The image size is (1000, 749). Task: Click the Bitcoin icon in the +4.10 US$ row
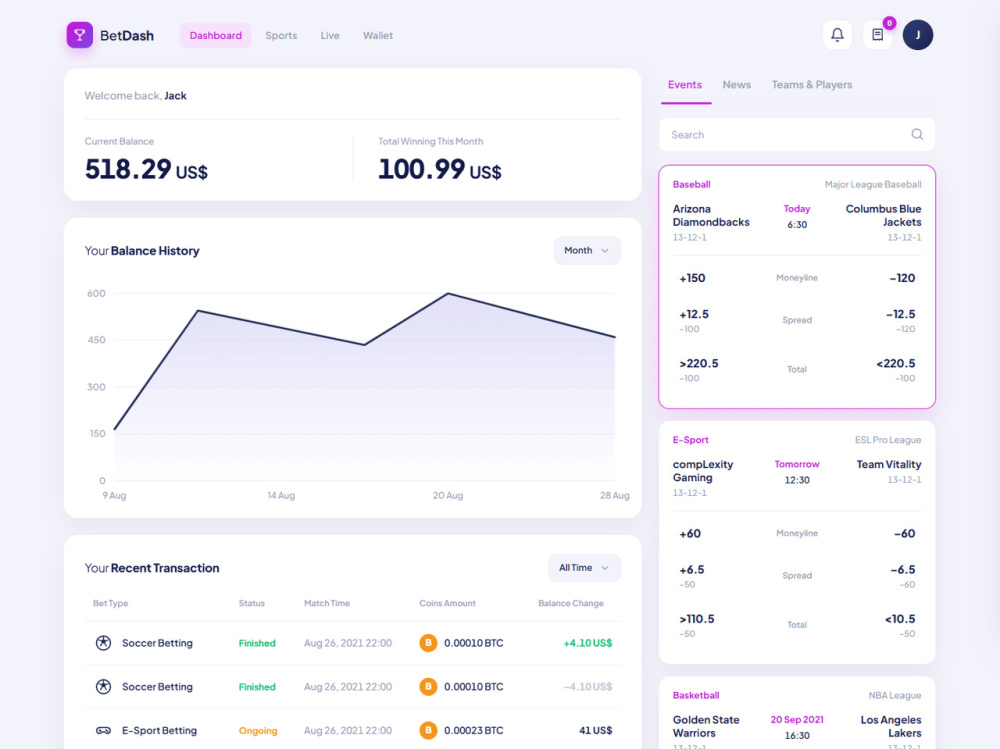(428, 642)
